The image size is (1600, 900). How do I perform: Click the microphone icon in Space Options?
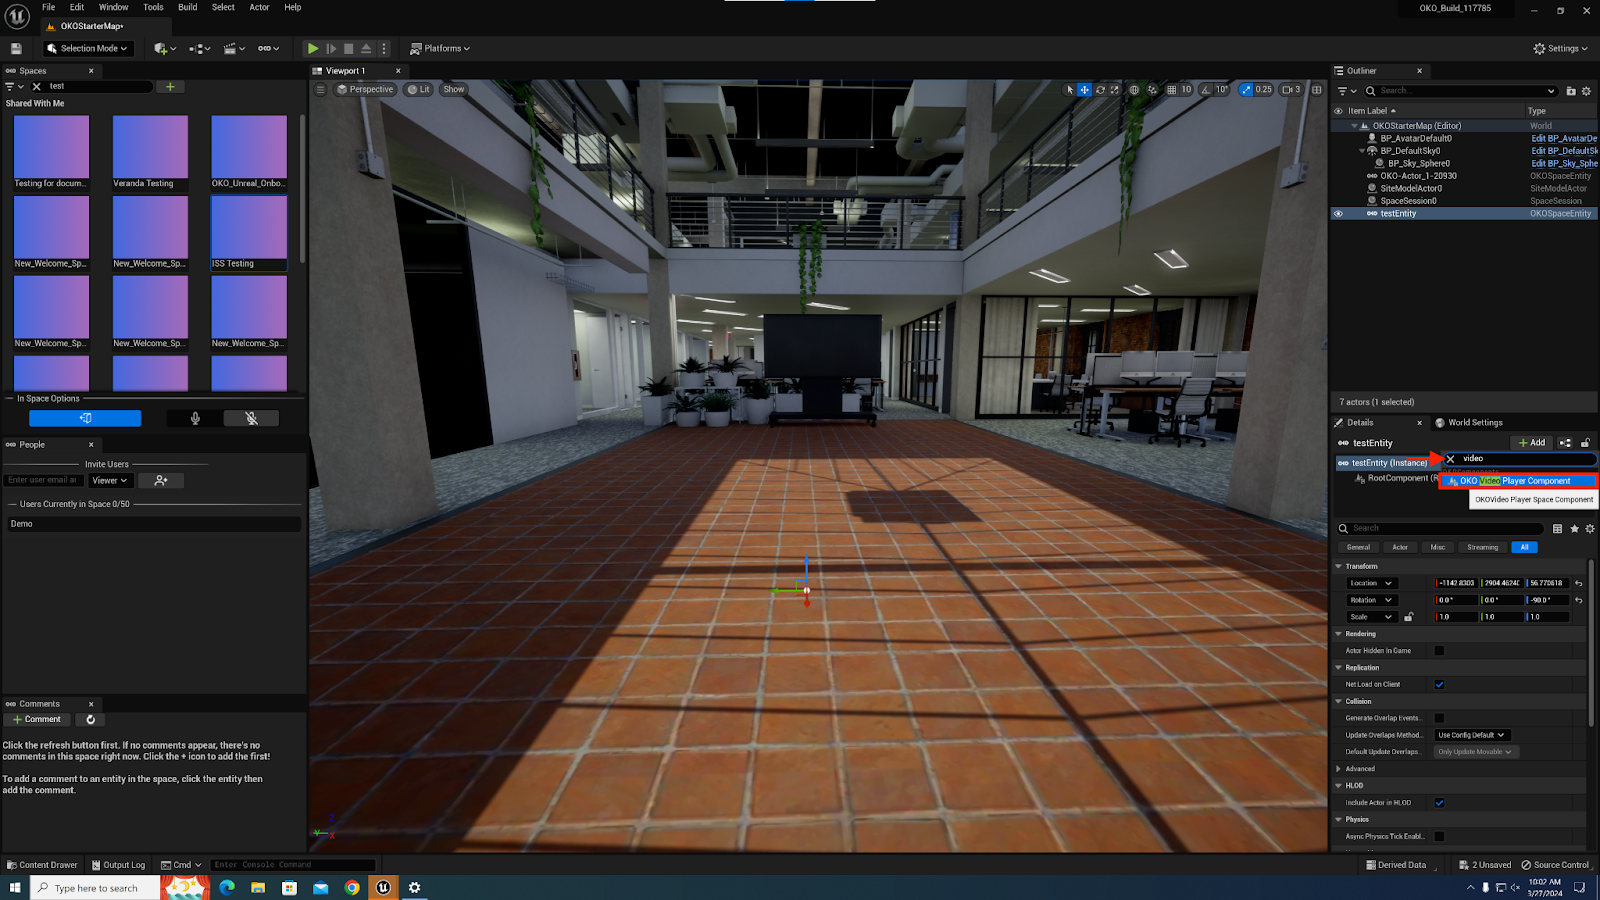tap(195, 418)
